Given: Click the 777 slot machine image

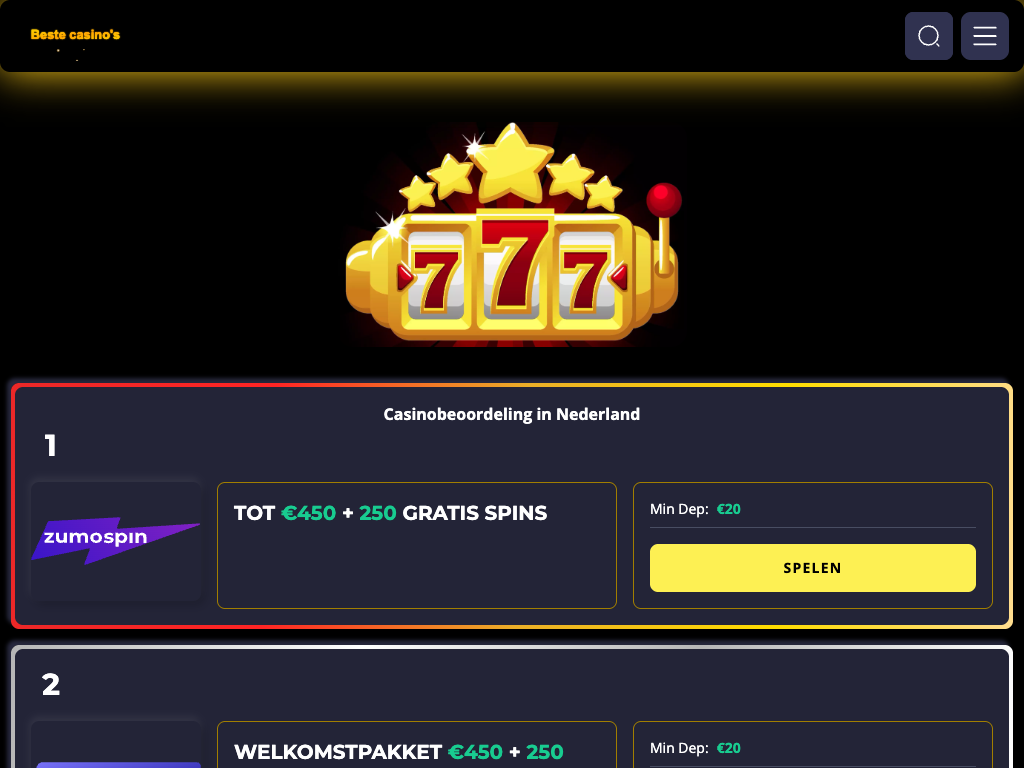Looking at the screenshot, I should pos(513,234).
